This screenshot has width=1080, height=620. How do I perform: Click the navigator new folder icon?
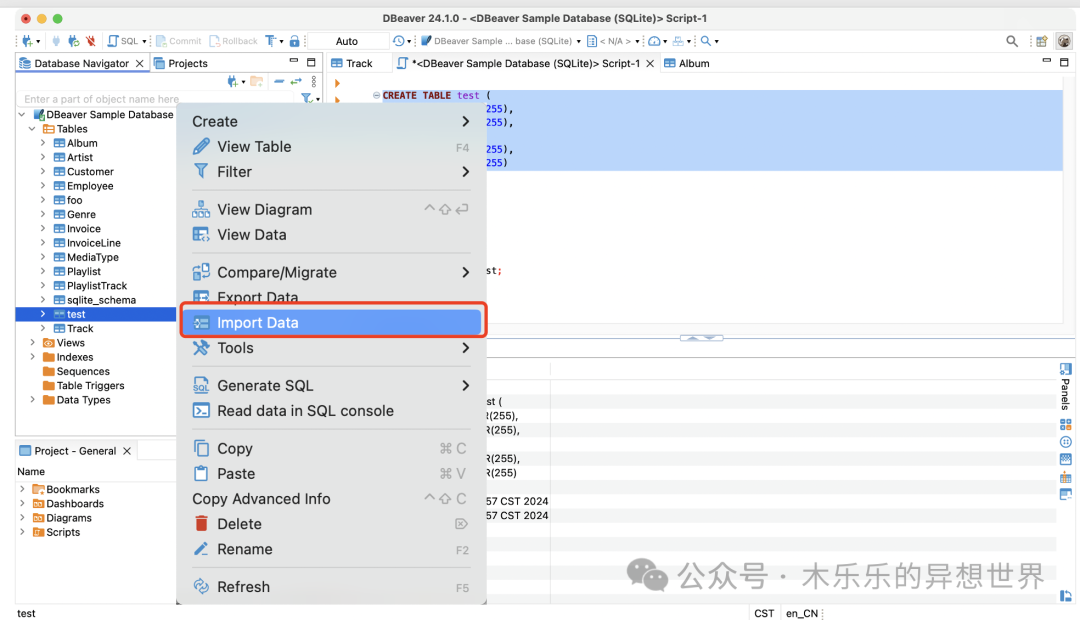pos(256,82)
